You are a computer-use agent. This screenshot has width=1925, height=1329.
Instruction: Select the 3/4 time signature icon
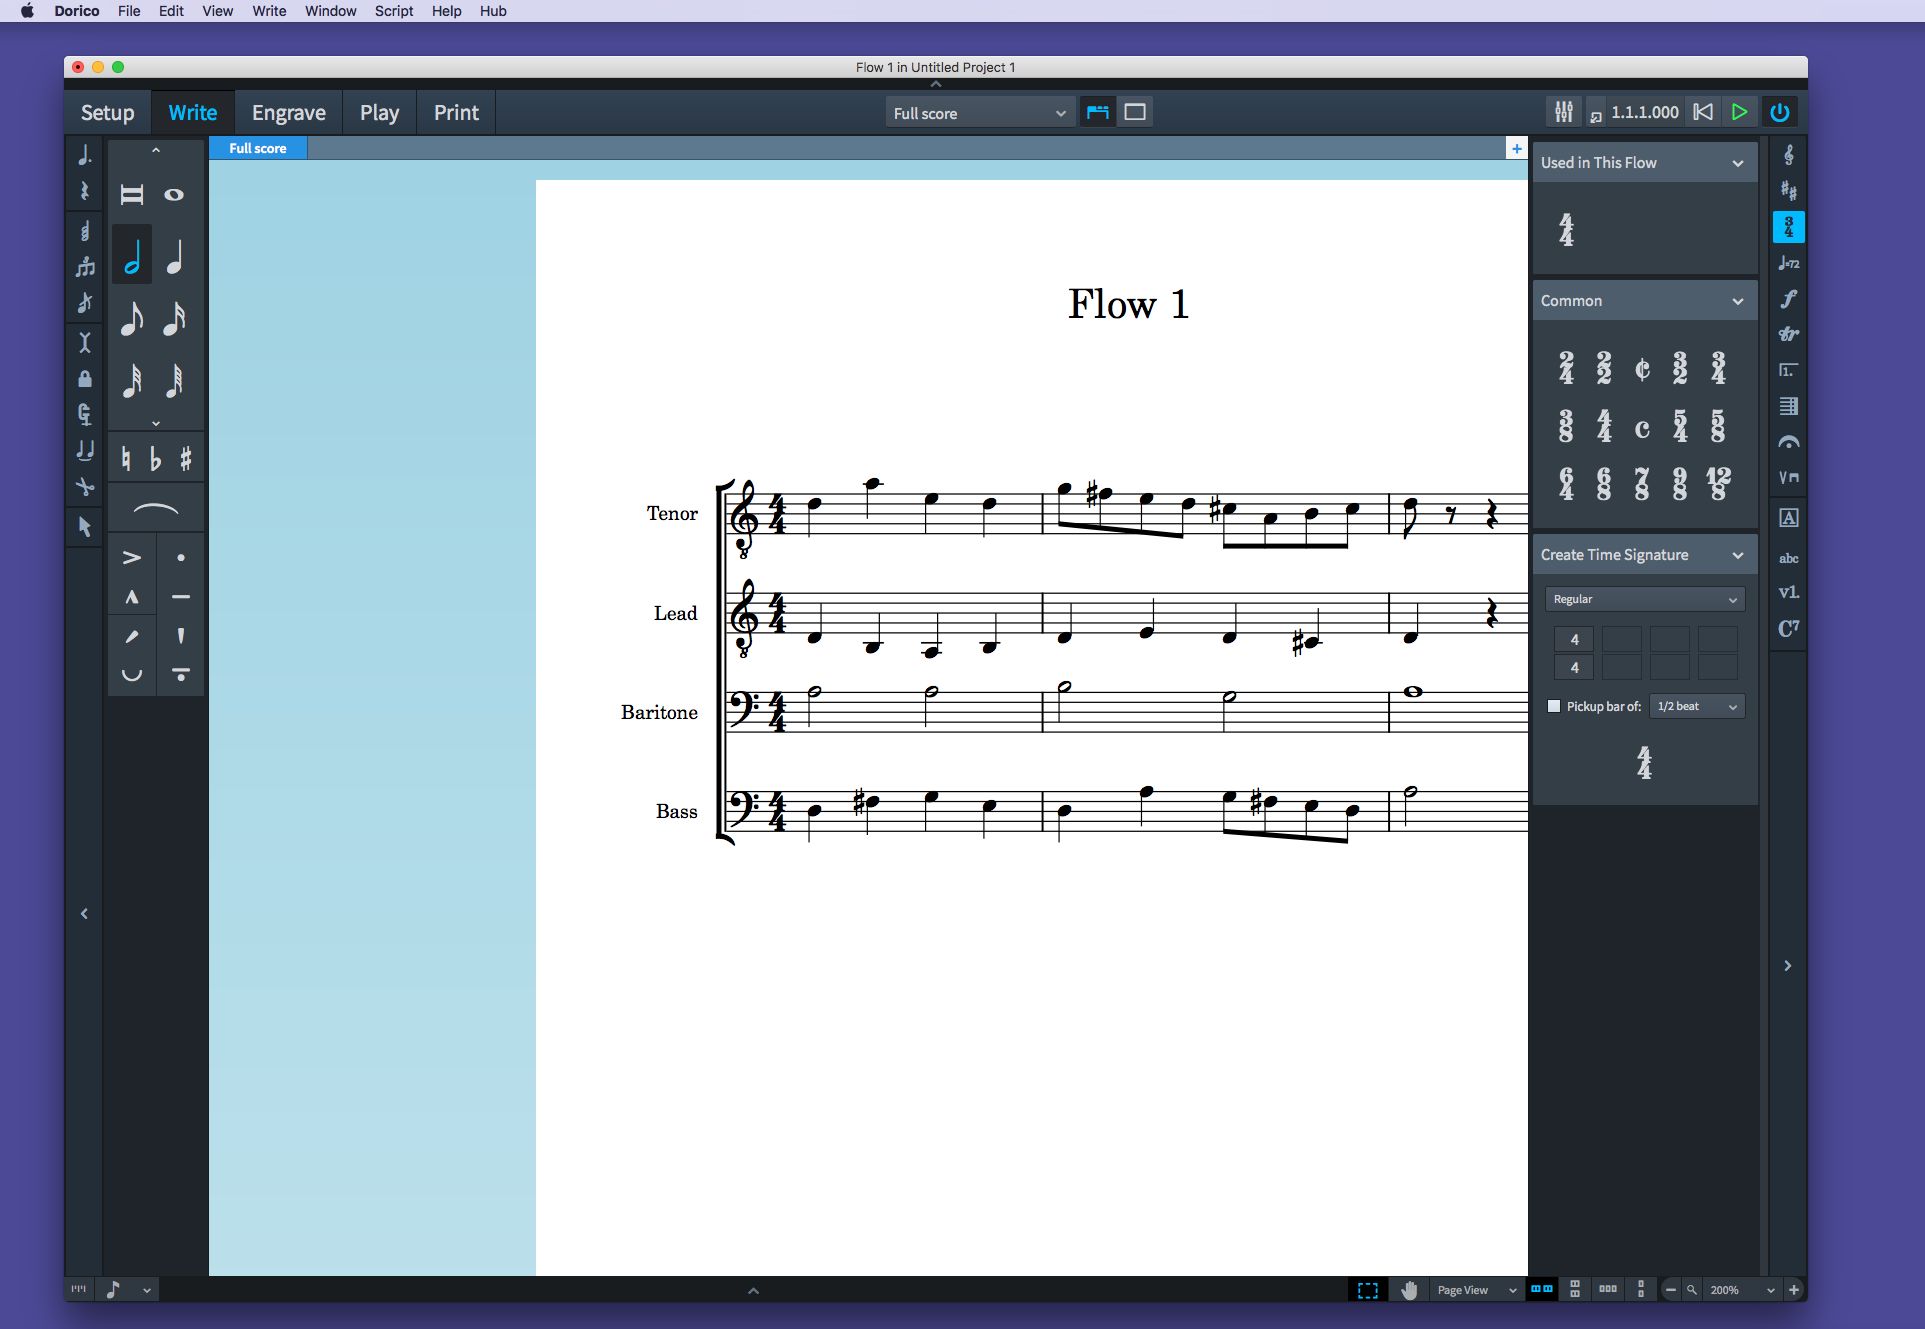point(1719,368)
